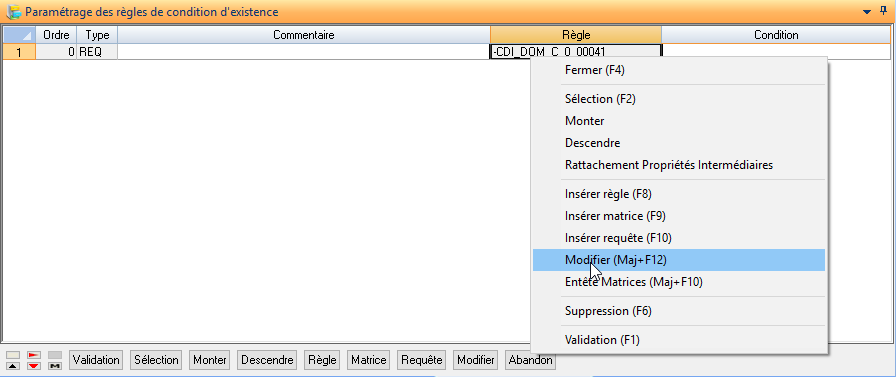The width and height of the screenshot is (896, 377).
Task: Click the Validation button
Action: click(x=96, y=360)
